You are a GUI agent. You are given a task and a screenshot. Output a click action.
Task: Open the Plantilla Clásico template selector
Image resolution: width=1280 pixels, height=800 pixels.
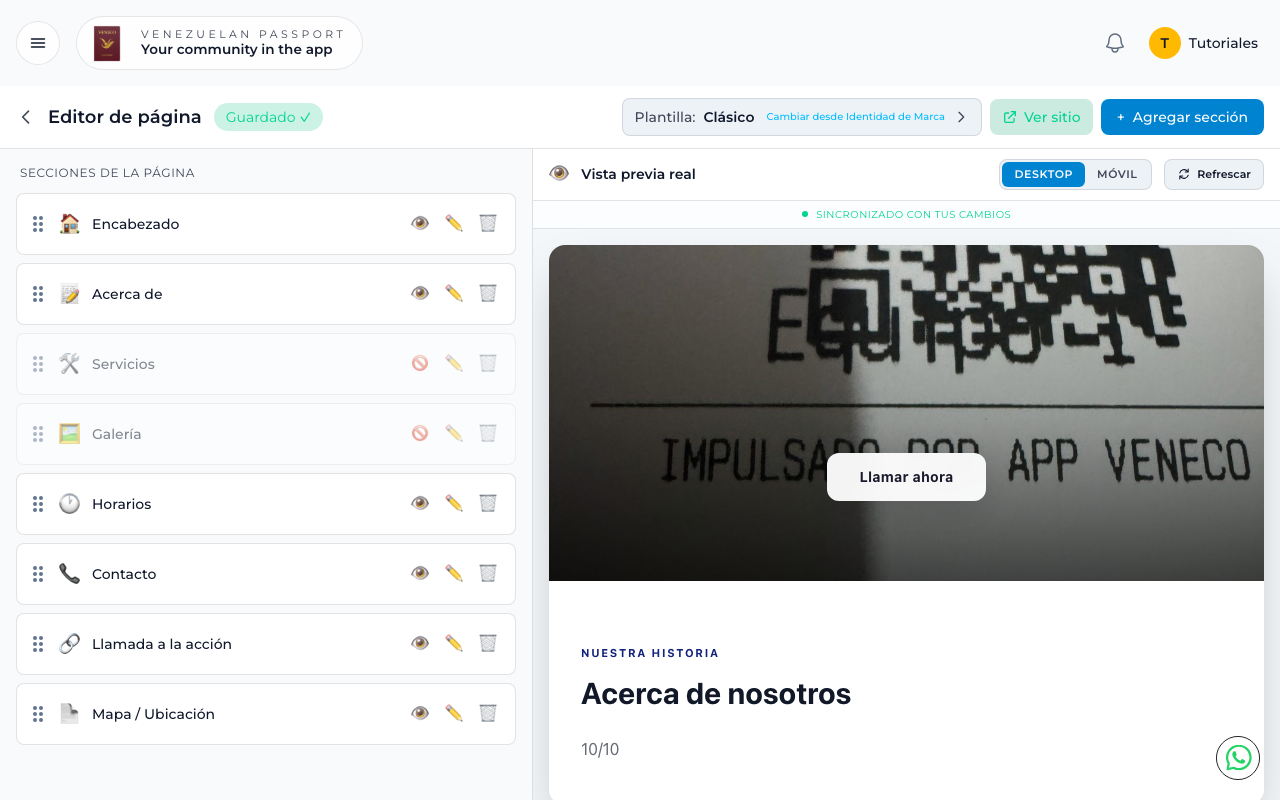[x=802, y=117]
